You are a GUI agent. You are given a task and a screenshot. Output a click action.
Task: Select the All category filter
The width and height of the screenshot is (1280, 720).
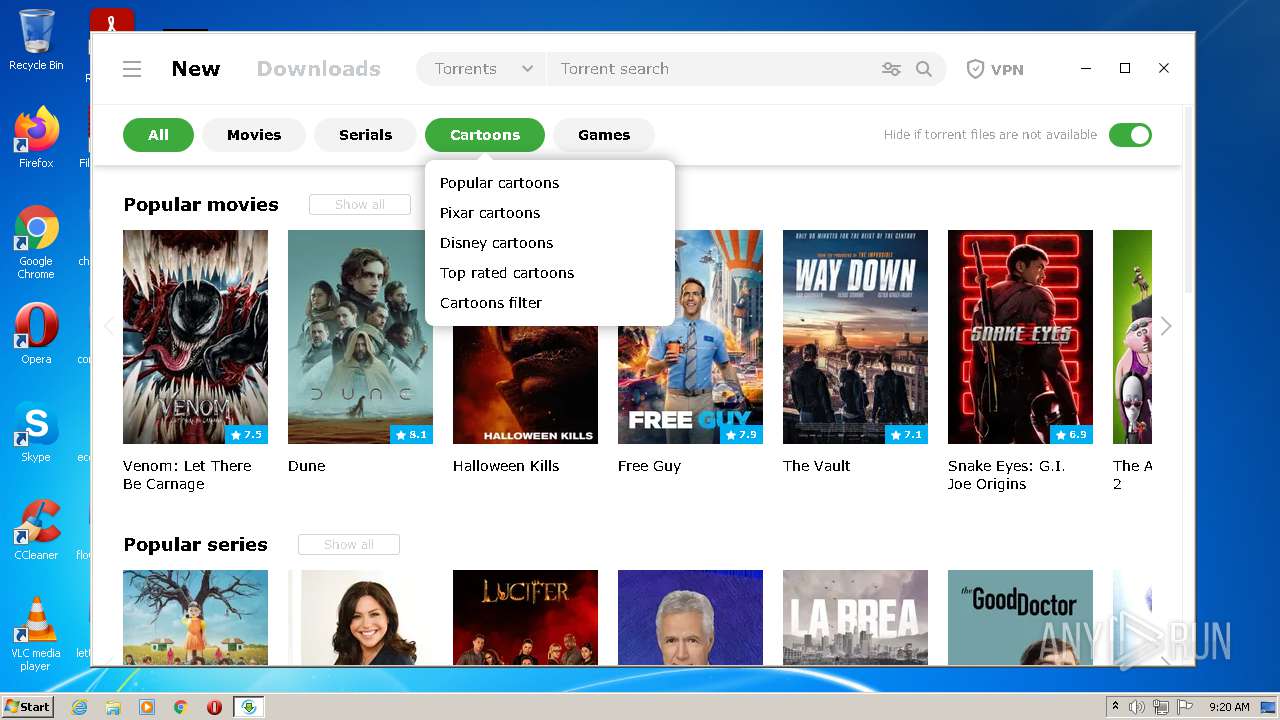coord(158,135)
